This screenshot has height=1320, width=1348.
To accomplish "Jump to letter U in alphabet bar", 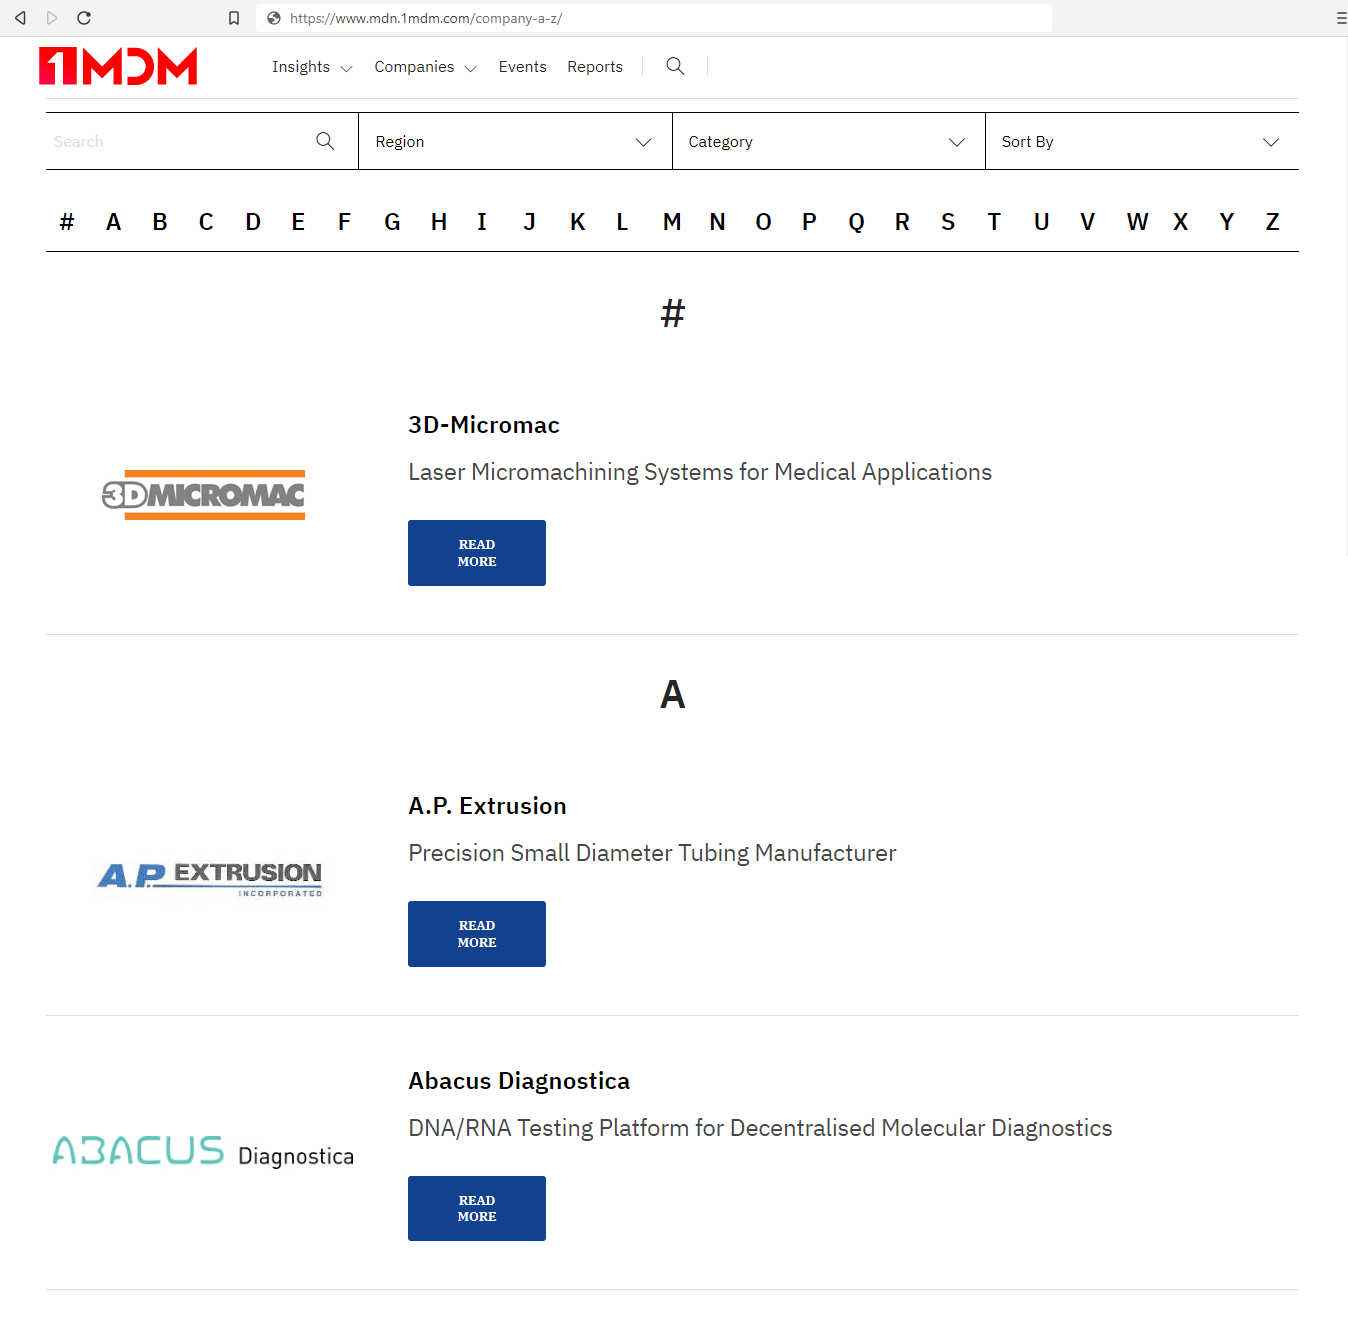I will point(1041,221).
